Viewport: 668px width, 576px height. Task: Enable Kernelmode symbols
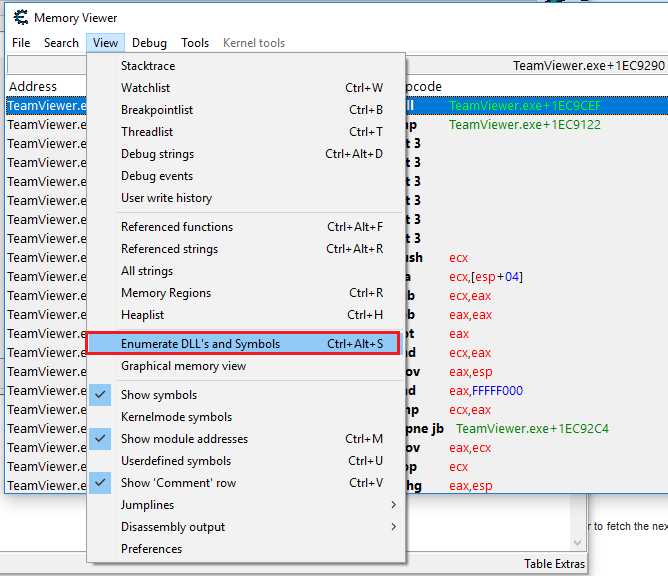246,417
